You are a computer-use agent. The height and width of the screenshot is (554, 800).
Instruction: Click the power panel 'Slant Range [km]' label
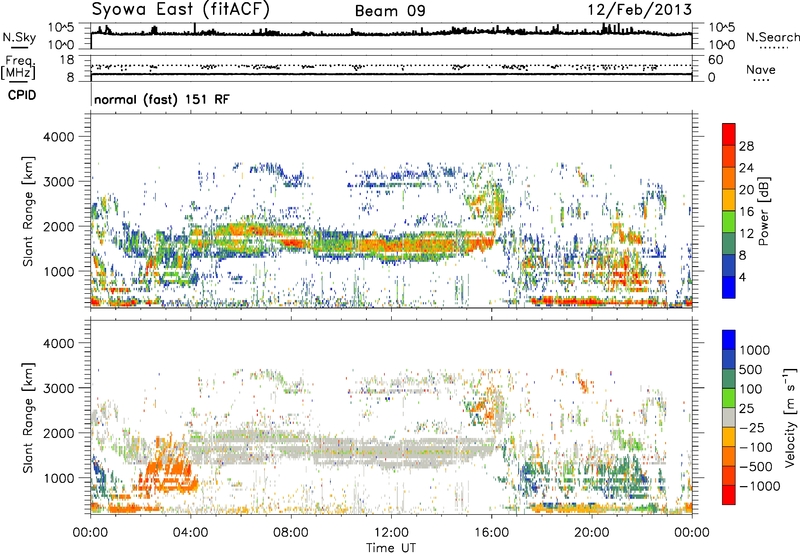coord(28,211)
